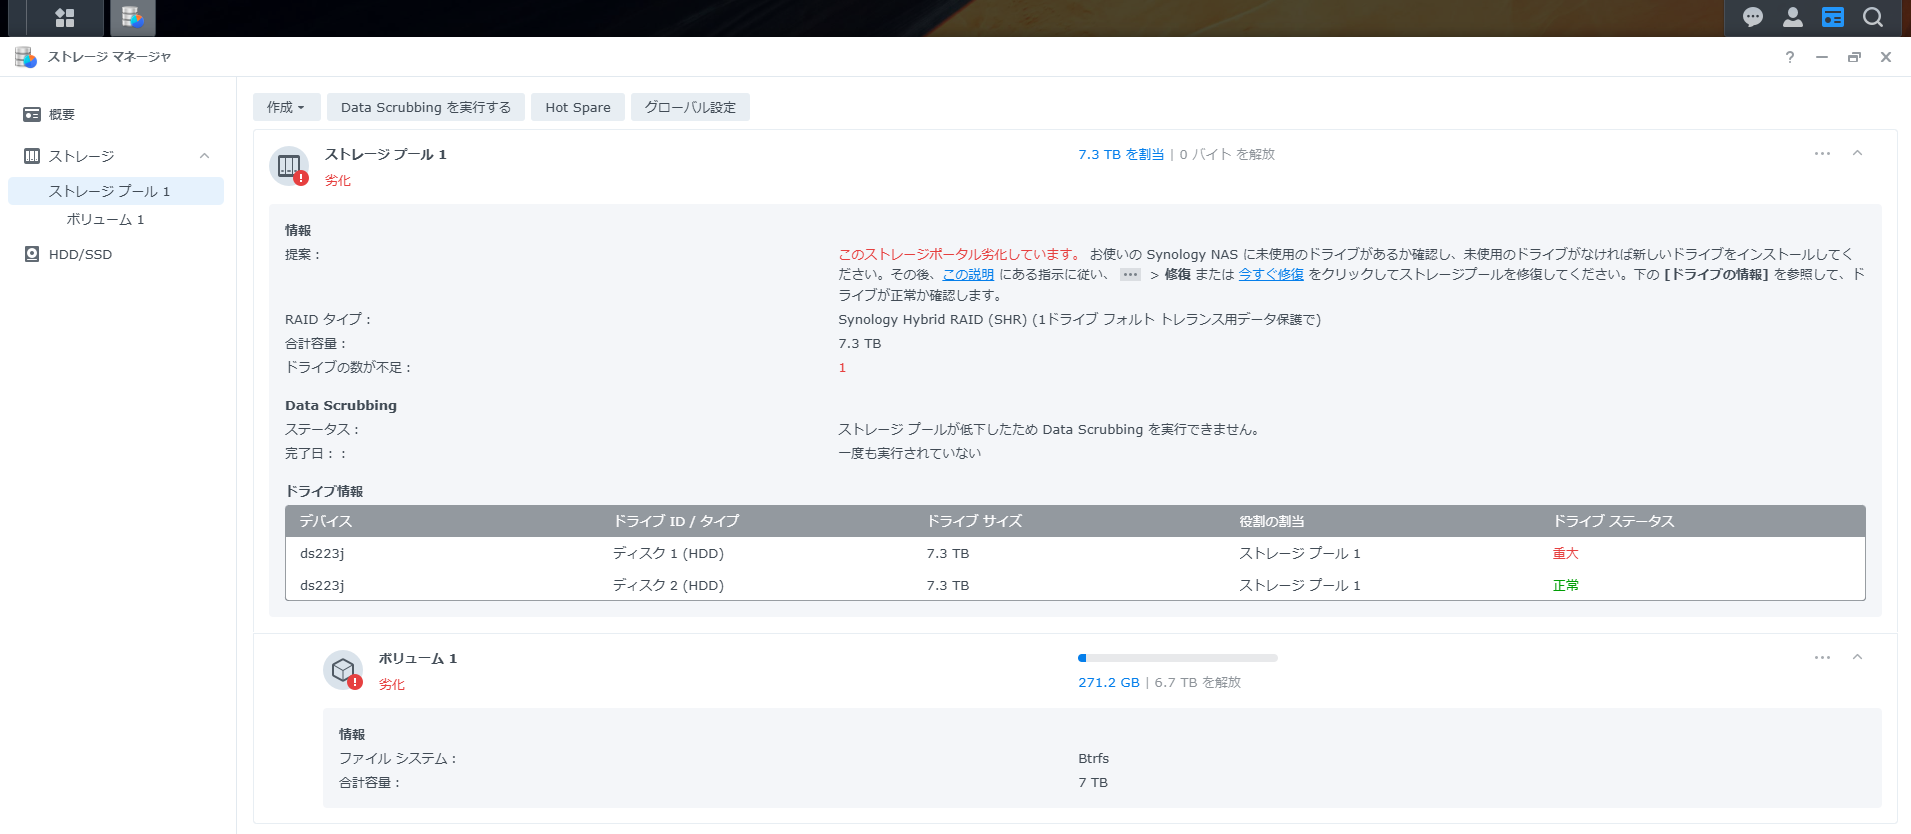This screenshot has height=834, width=1911.
Task: Click the ドライブ ID / タイプ column header
Action: [676, 521]
